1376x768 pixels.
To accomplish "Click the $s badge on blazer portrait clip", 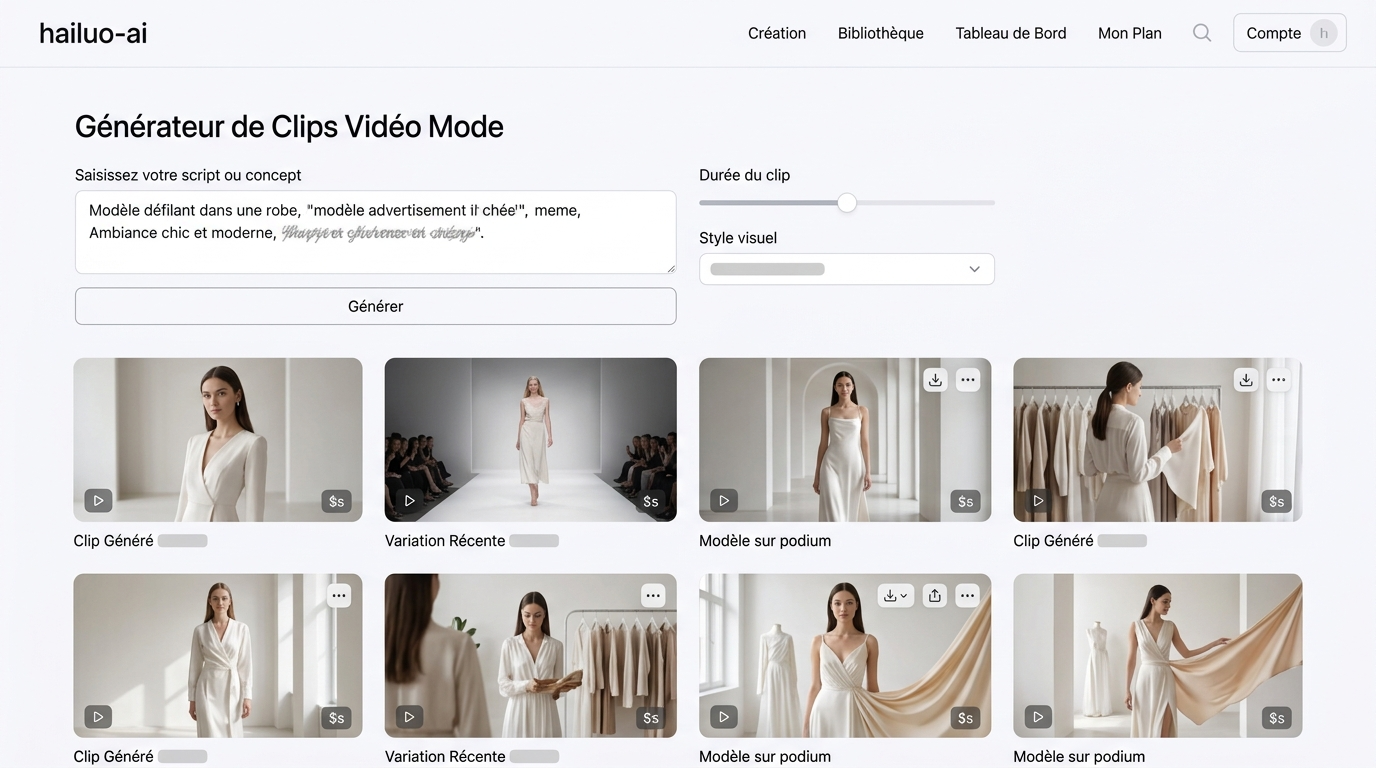I will click(x=337, y=501).
